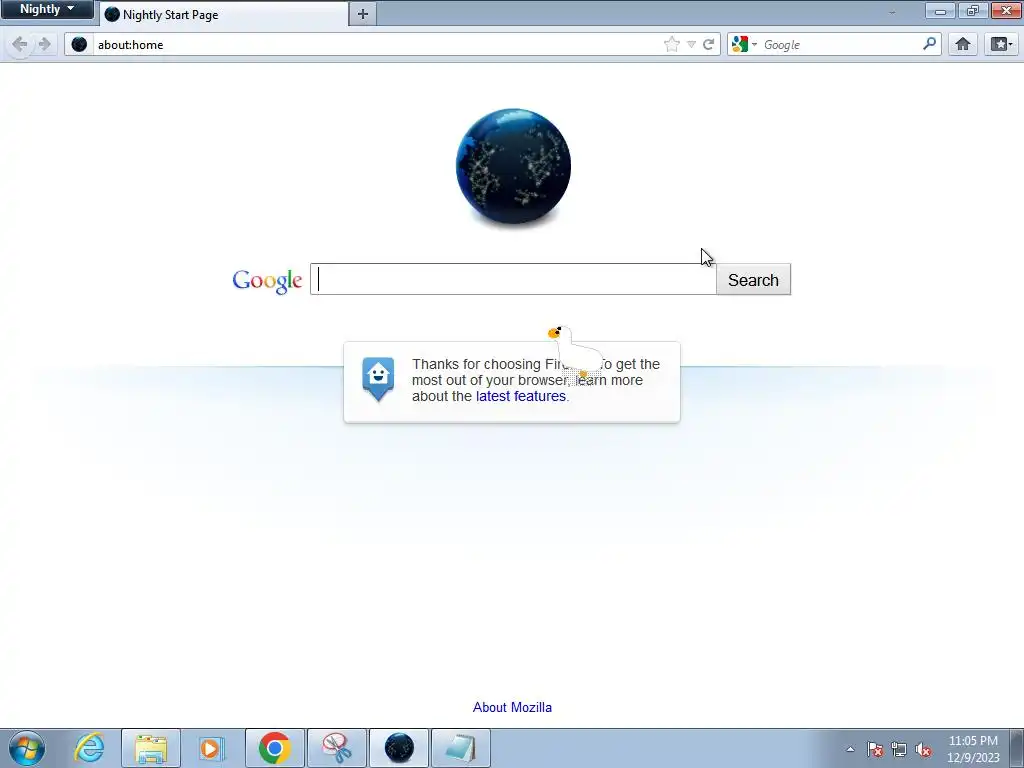Go back with the back arrow
Viewport: 1024px width, 768px height.
tap(20, 44)
